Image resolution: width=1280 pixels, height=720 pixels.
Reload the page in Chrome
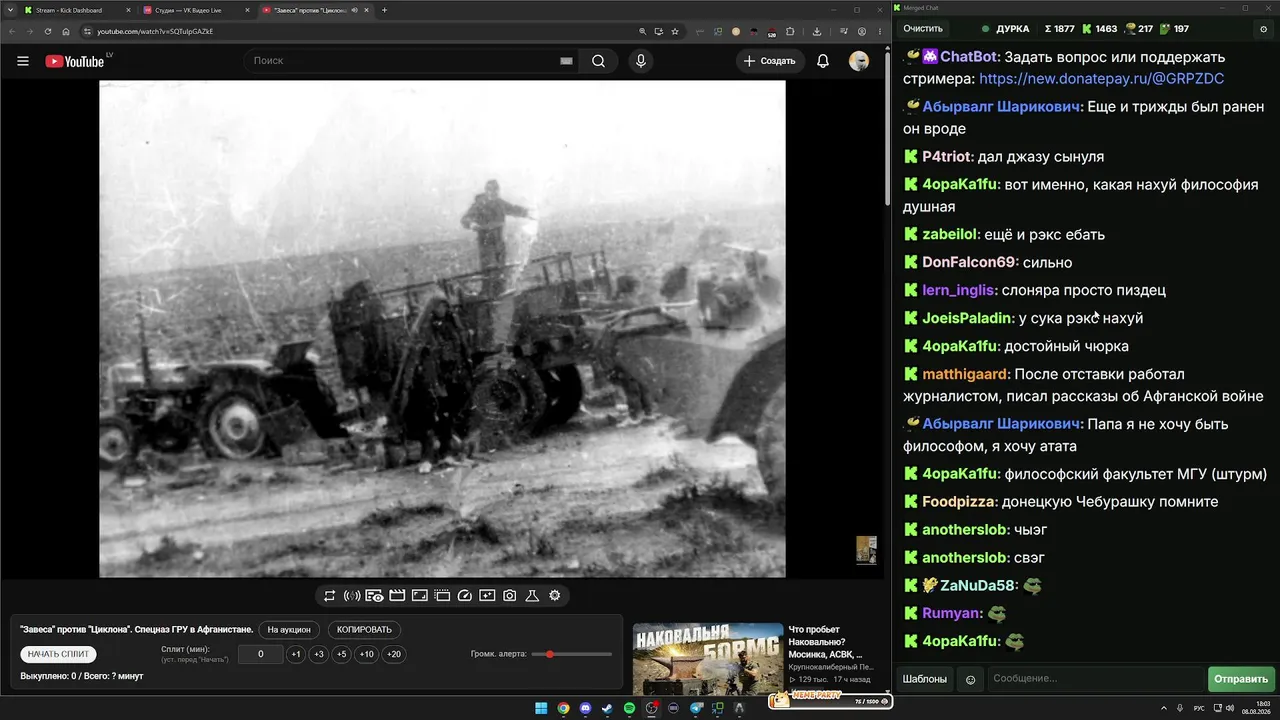point(48,31)
